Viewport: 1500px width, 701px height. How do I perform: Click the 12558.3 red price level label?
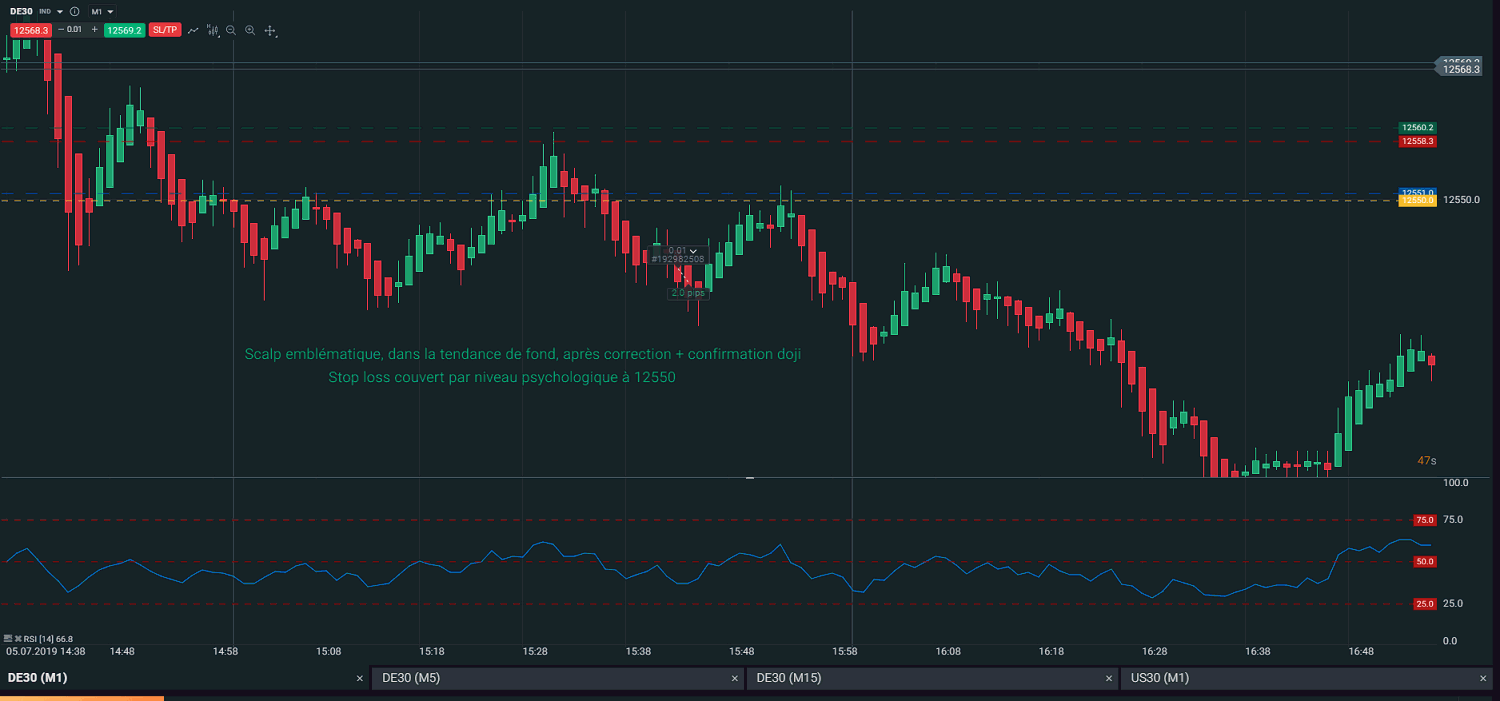[x=1417, y=141]
